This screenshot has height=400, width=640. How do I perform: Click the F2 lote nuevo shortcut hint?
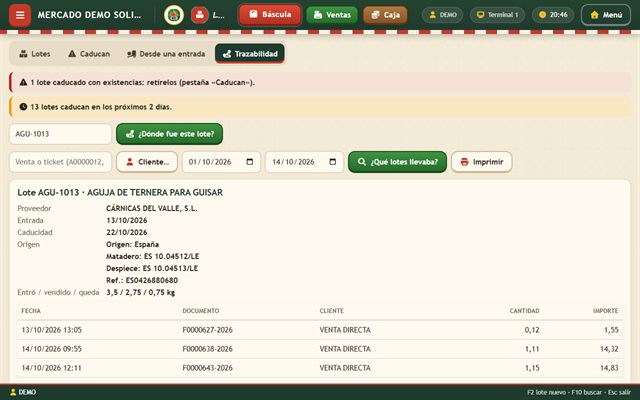click(x=547, y=392)
